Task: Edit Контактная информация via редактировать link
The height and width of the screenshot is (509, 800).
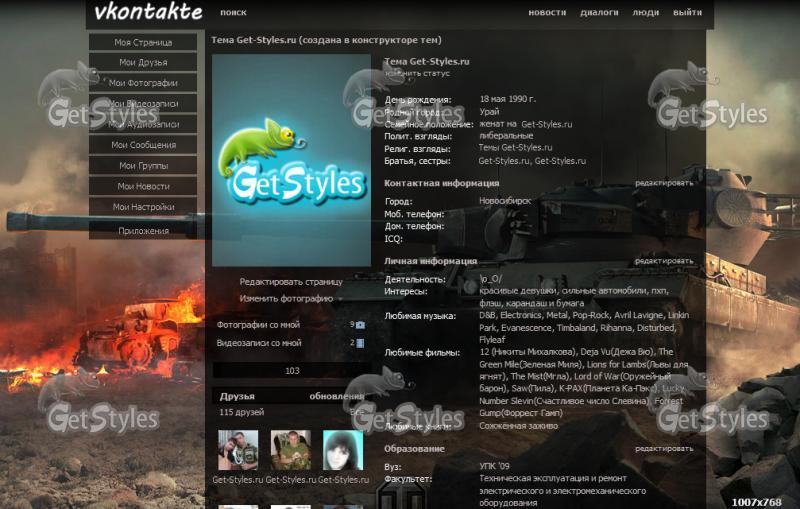Action: [663, 183]
